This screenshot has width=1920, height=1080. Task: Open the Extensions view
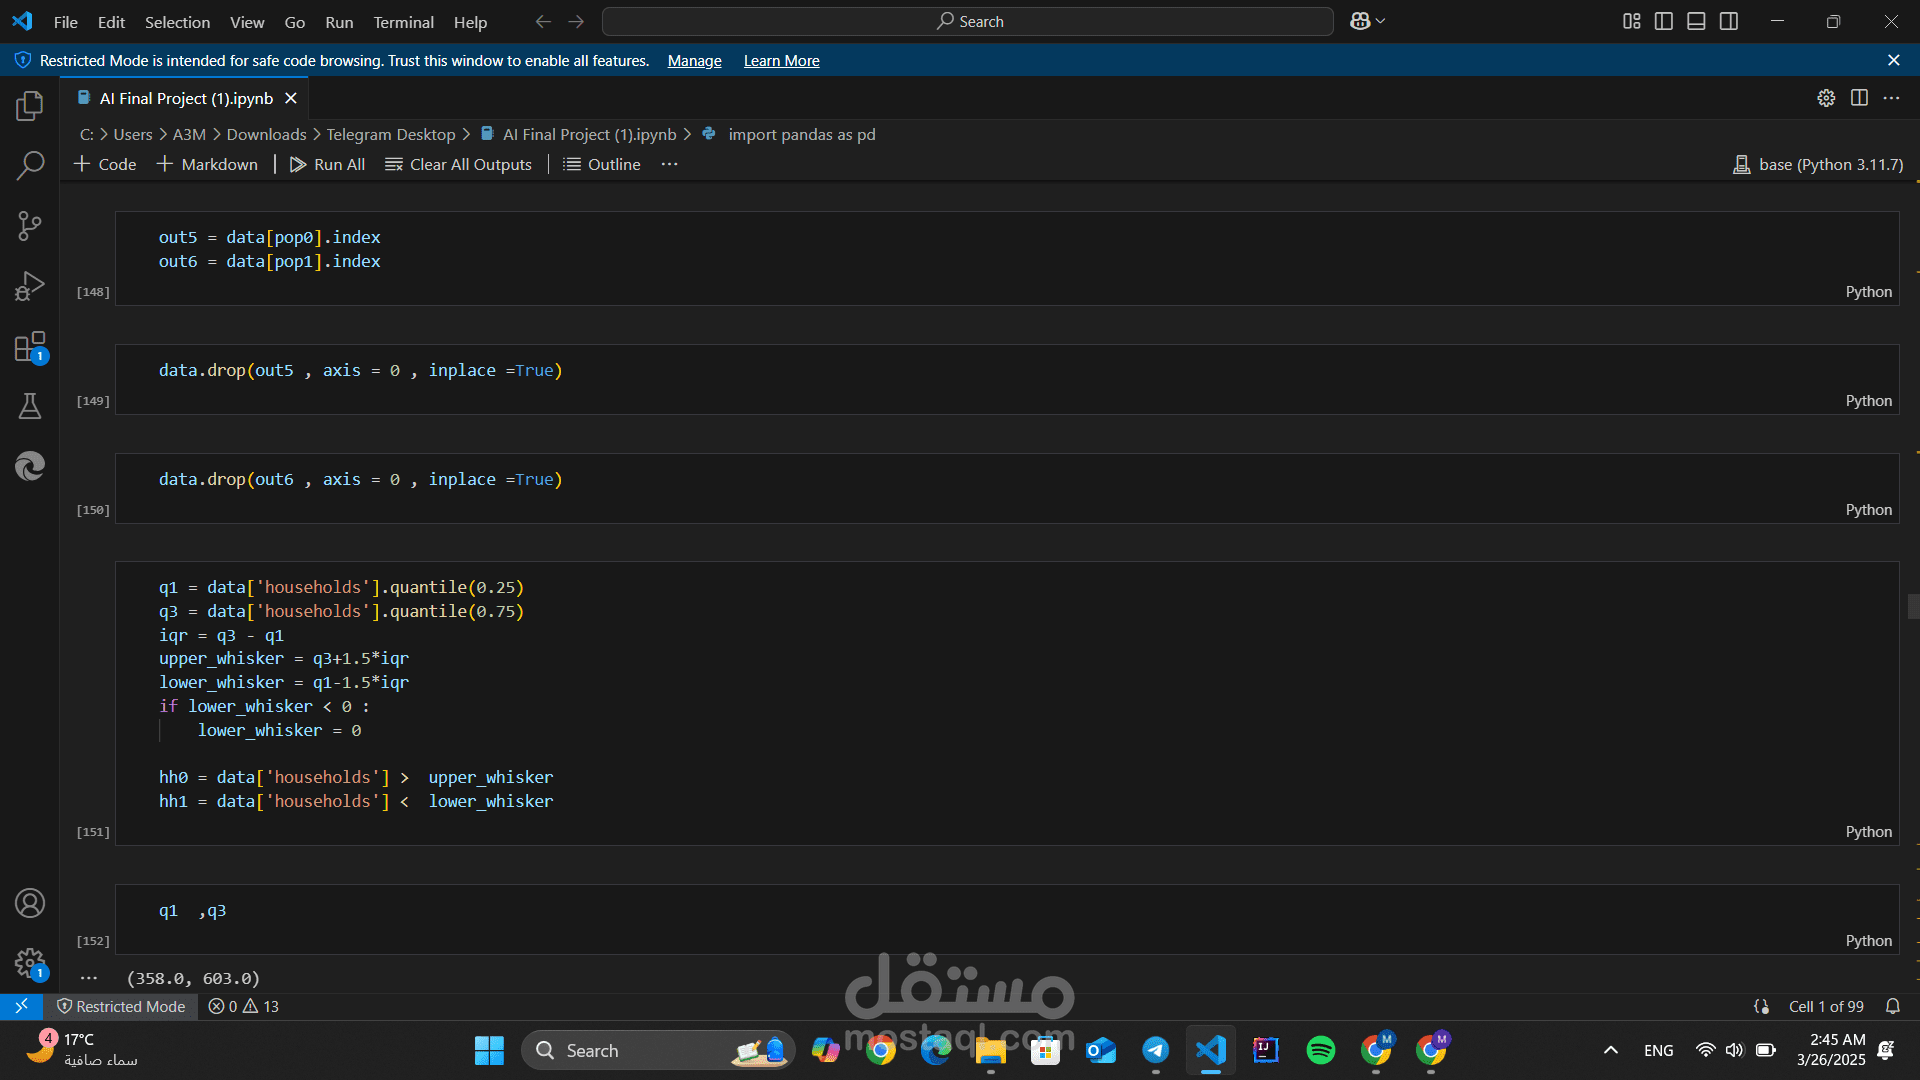(x=30, y=347)
